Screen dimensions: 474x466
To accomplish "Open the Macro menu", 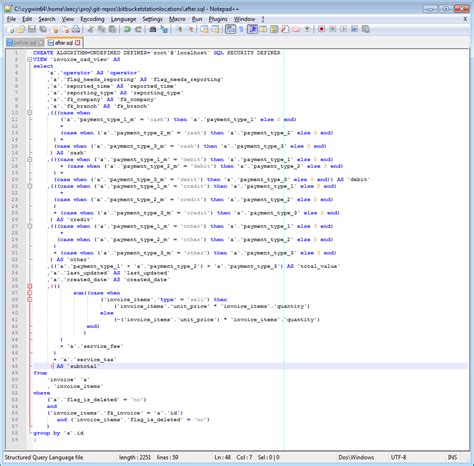I will point(177,19).
